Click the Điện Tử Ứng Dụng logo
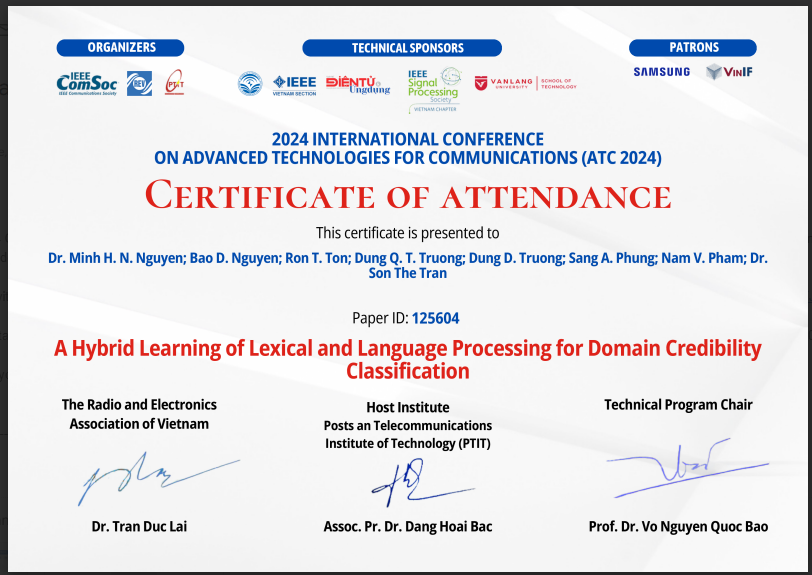 click(x=358, y=84)
